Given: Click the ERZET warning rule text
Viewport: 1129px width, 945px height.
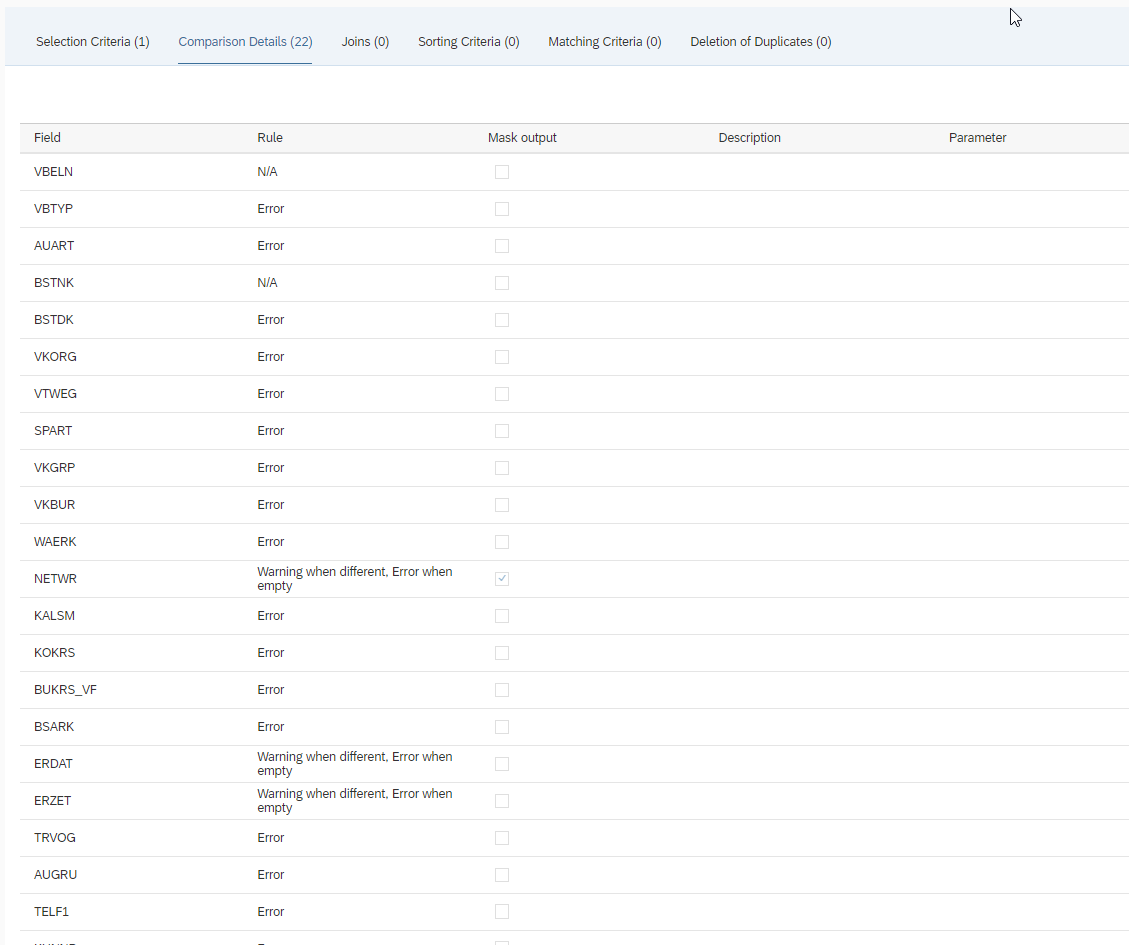Looking at the screenshot, I should point(354,801).
